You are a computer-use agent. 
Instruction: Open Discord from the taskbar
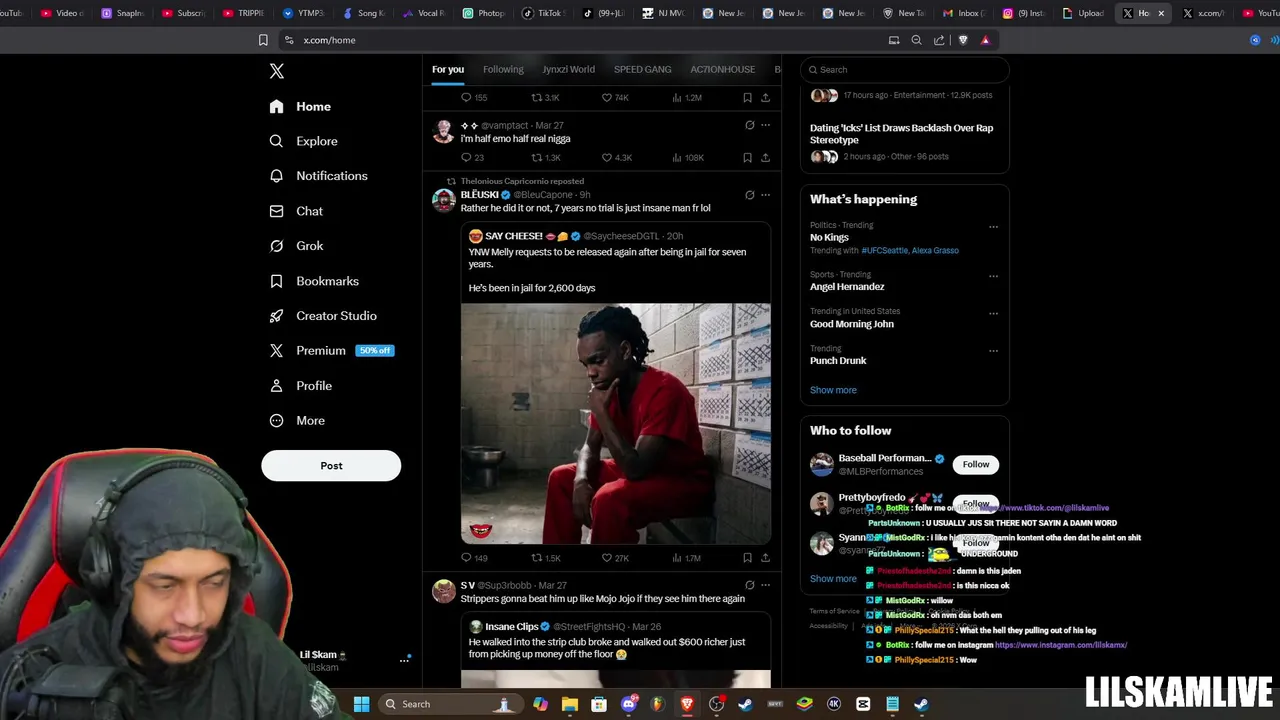629,704
